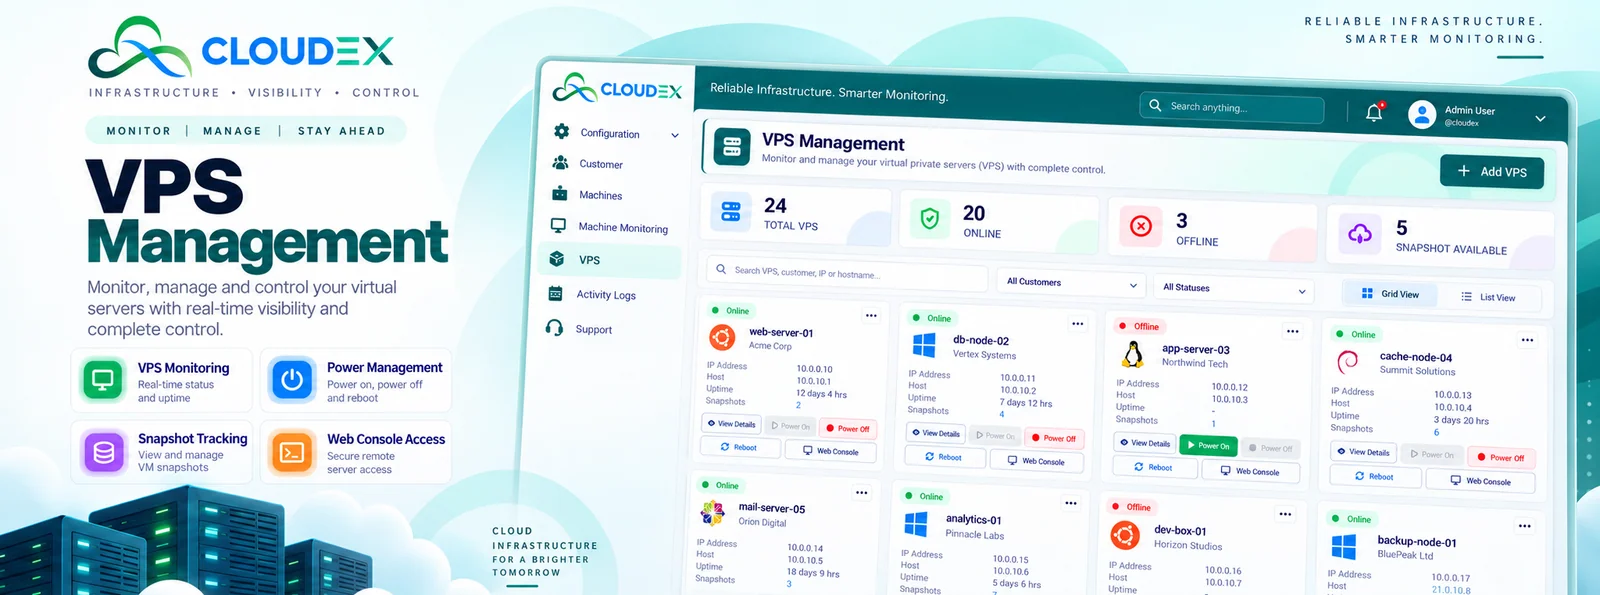Open three-dot menu on web-server-01 card
1600x595 pixels.
(x=871, y=316)
